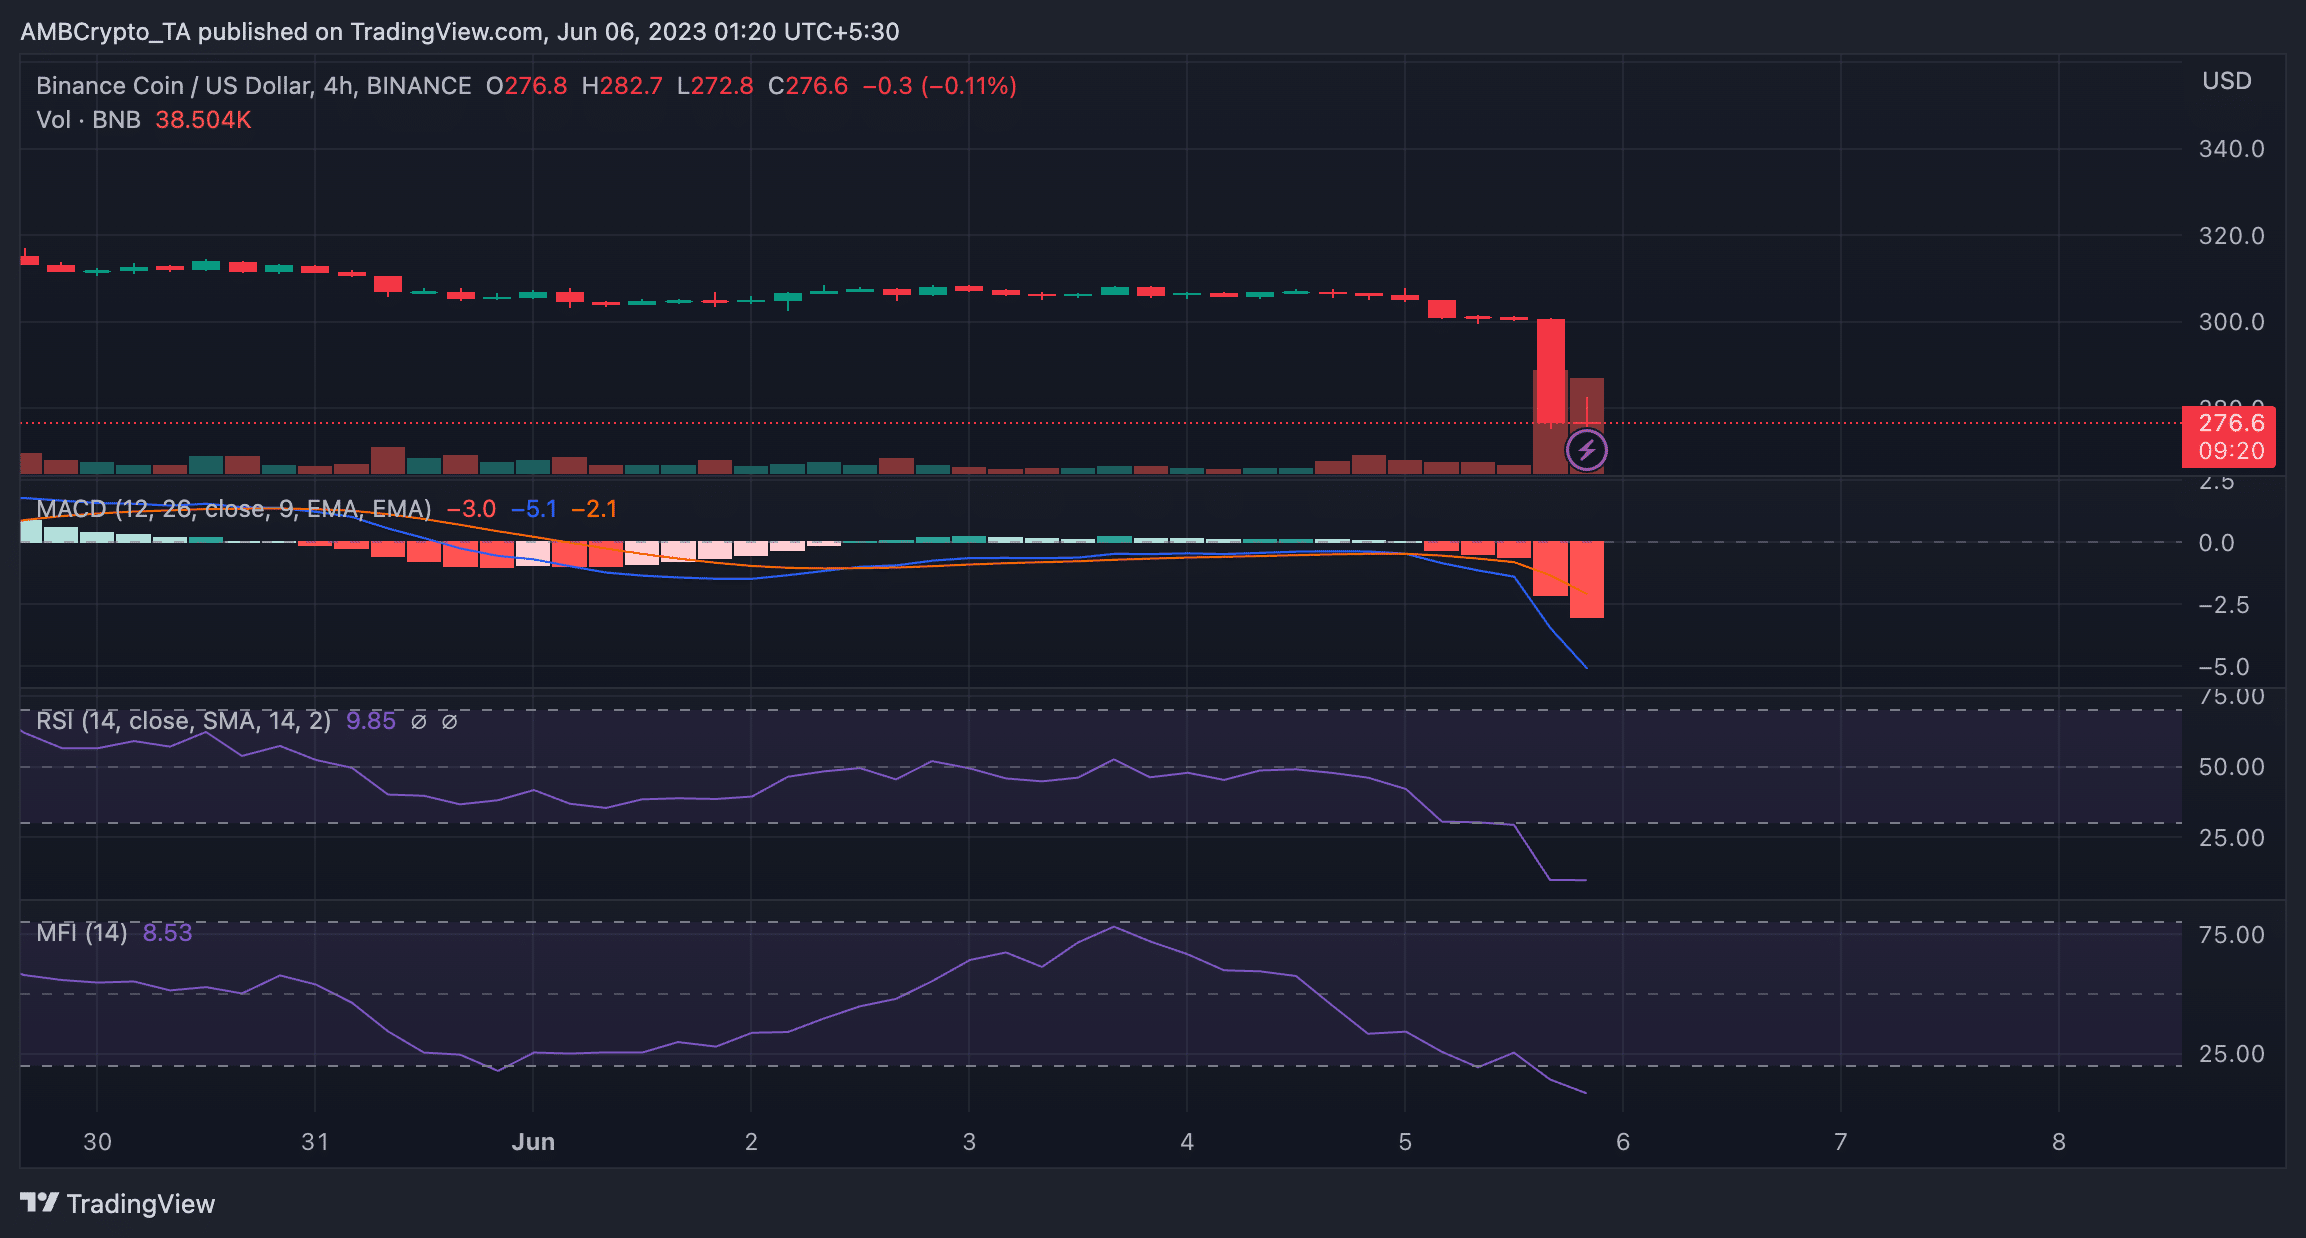2306x1238 pixels.
Task: Click the RSI indicator legend label
Action: coord(183,721)
